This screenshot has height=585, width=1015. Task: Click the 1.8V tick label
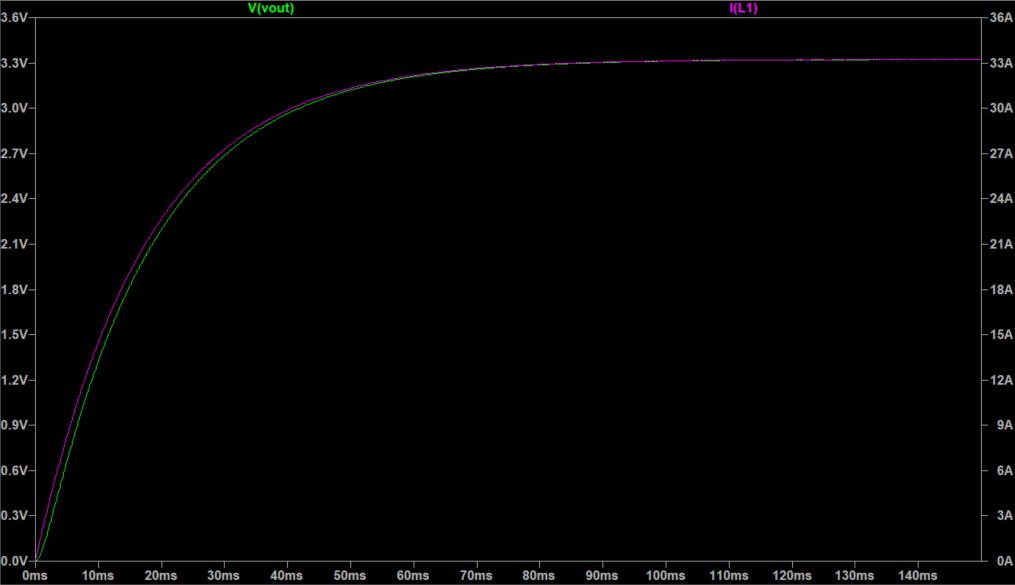17,292
